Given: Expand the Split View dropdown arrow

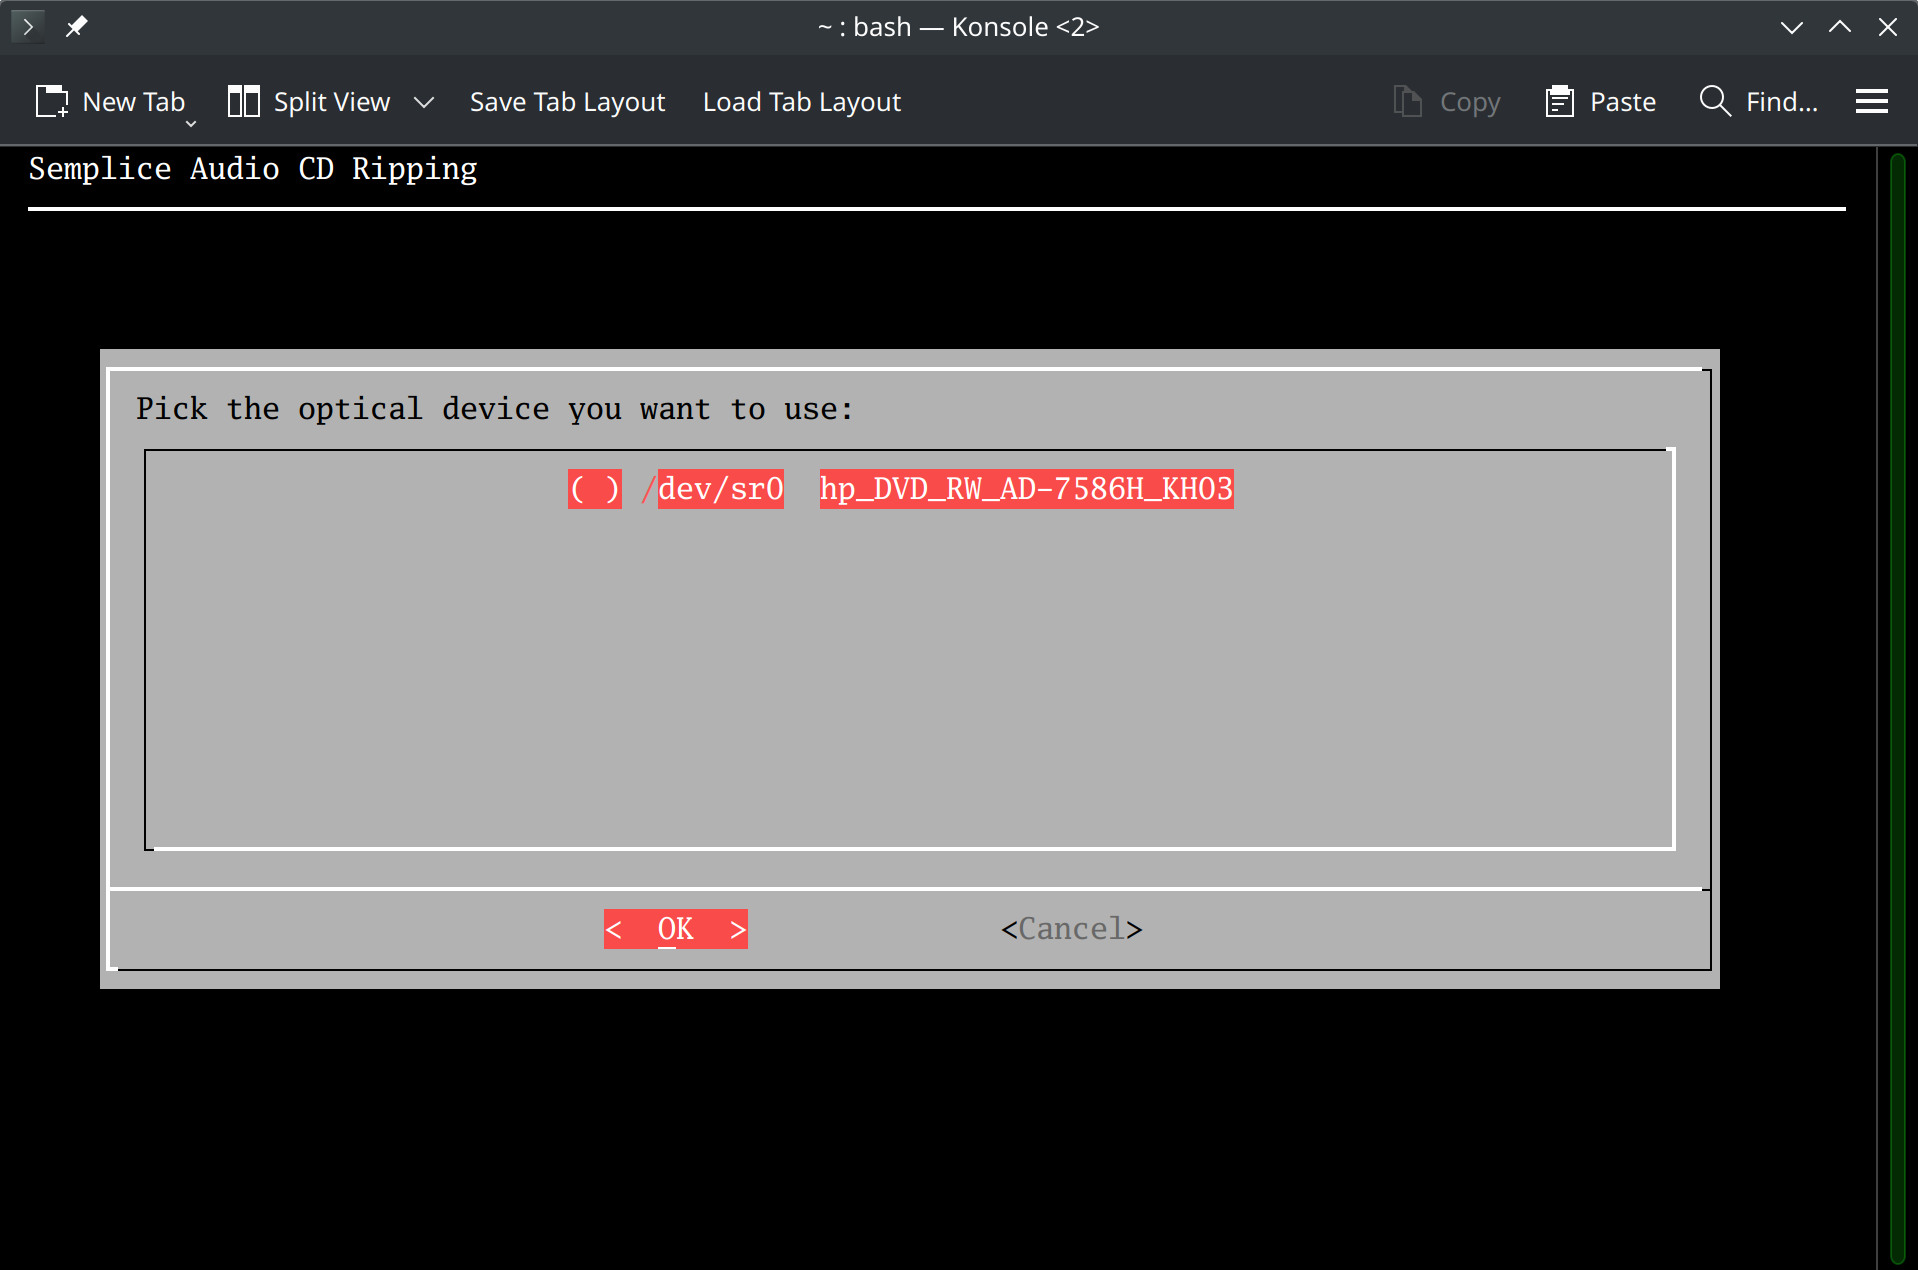Looking at the screenshot, I should [424, 102].
